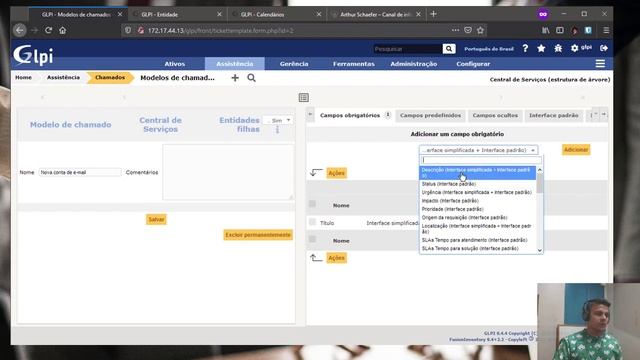Open the Entidades filhas Sim dropdown
Image resolution: width=640 pixels, height=360 pixels.
point(278,120)
